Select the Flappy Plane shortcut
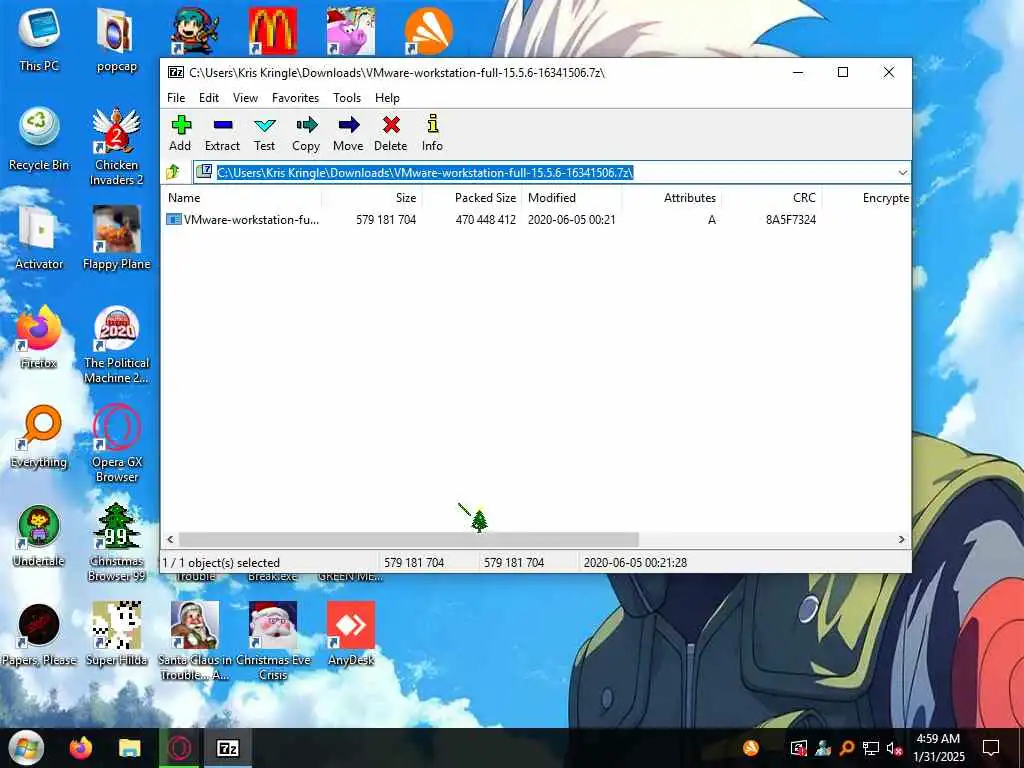This screenshot has width=1024, height=768. [x=116, y=238]
